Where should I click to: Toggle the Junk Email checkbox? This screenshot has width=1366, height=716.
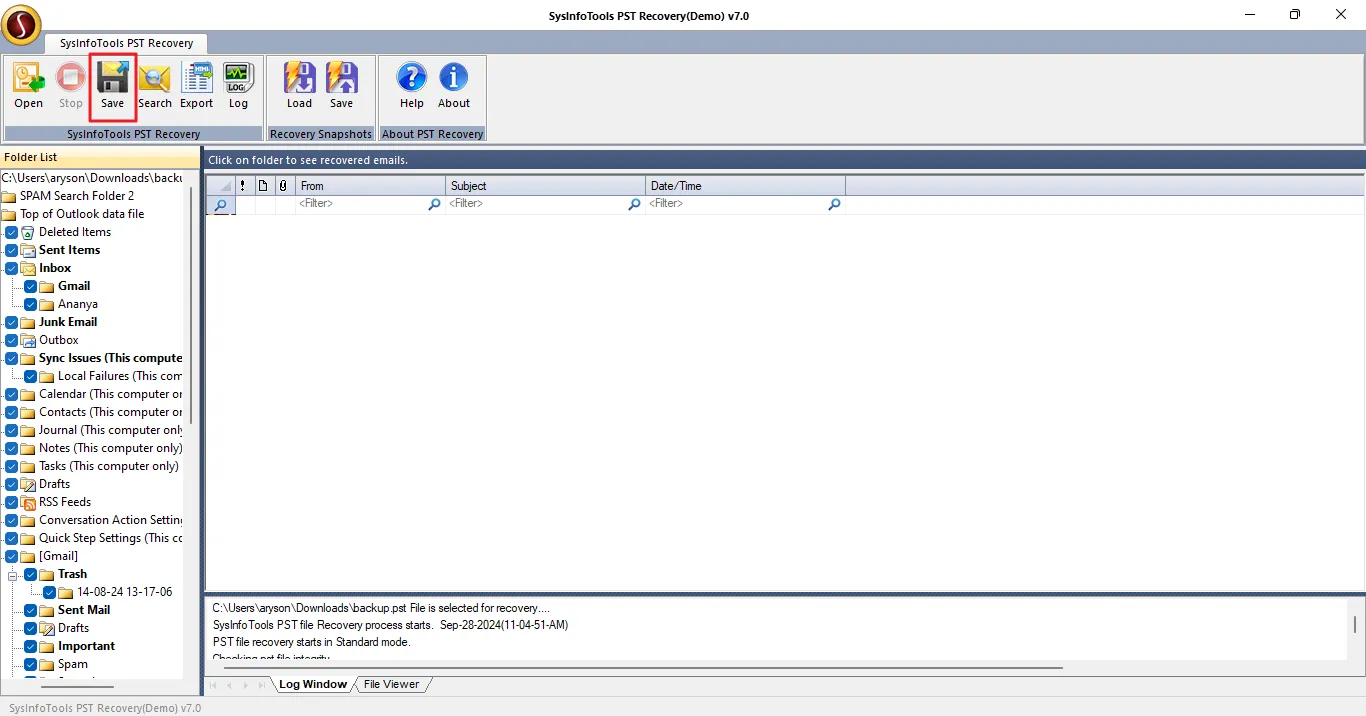12,322
